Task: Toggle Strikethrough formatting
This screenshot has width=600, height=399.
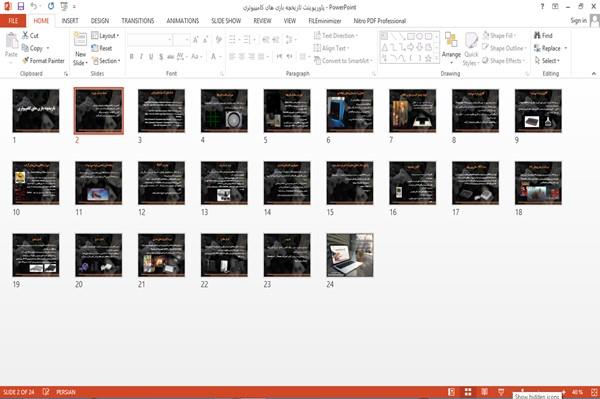Action: pos(171,57)
